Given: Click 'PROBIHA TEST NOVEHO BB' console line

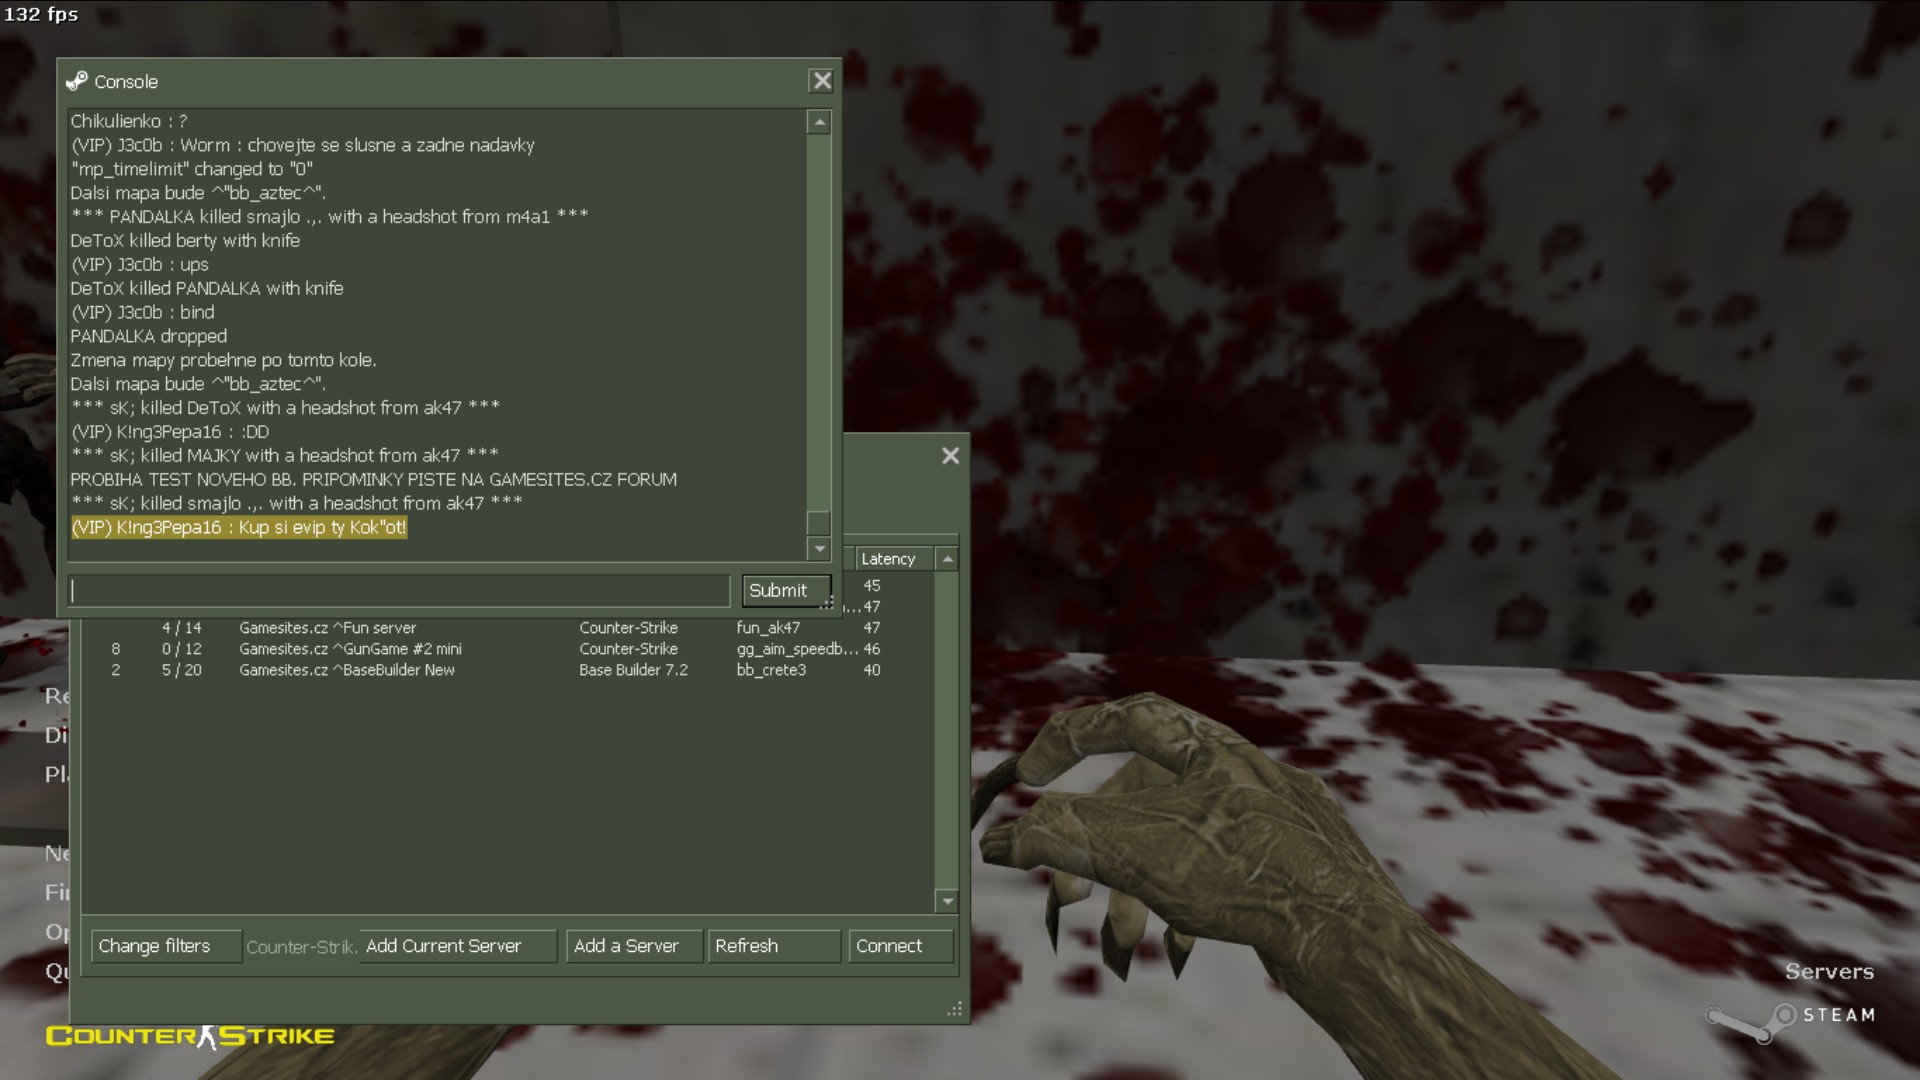Looking at the screenshot, I should point(373,479).
